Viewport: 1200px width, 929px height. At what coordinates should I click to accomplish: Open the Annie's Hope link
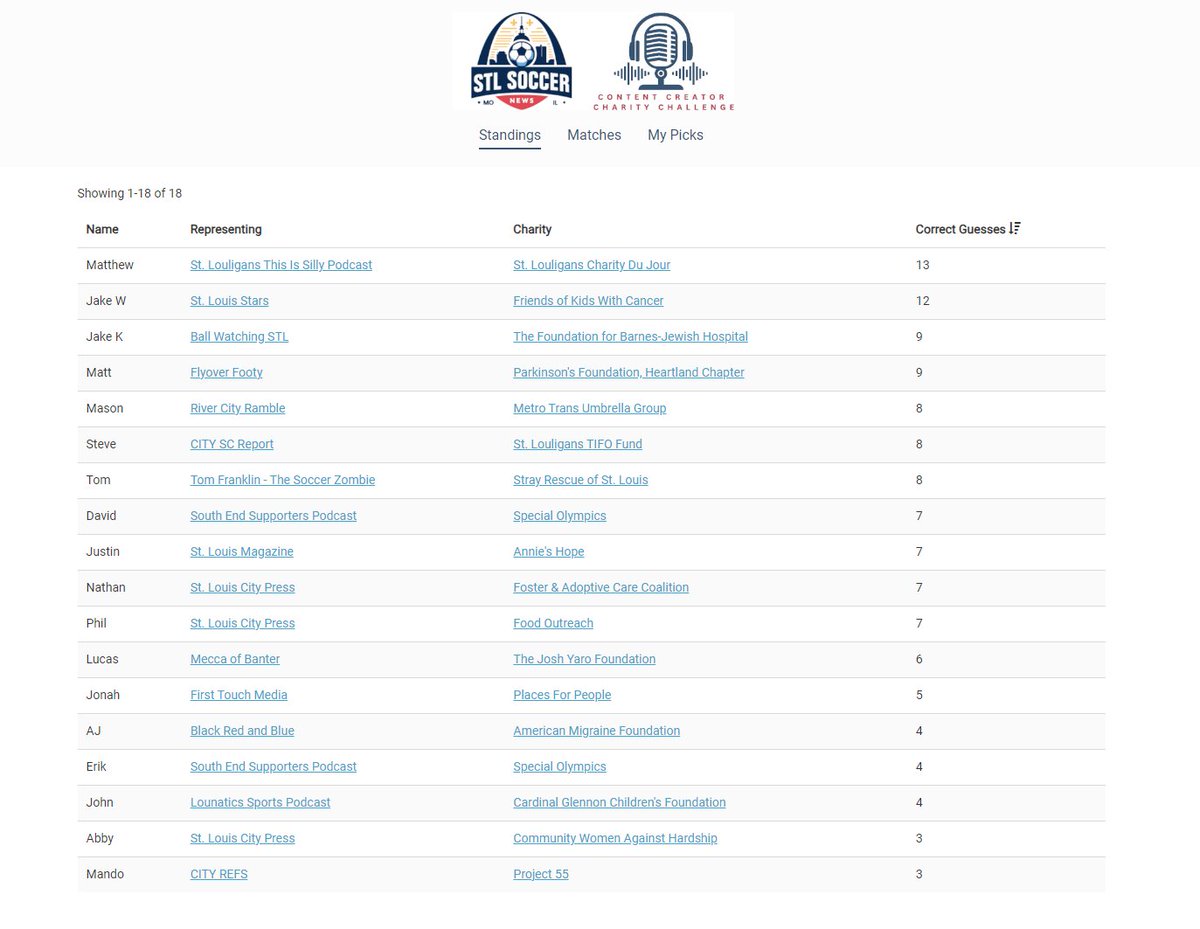click(x=549, y=552)
